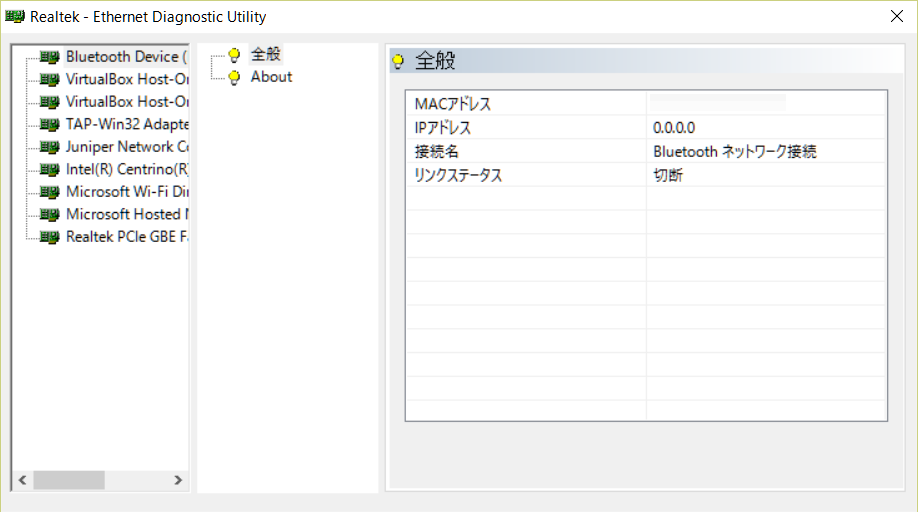Click the 切断 link status value
Image resolution: width=918 pixels, height=512 pixels.
(668, 175)
